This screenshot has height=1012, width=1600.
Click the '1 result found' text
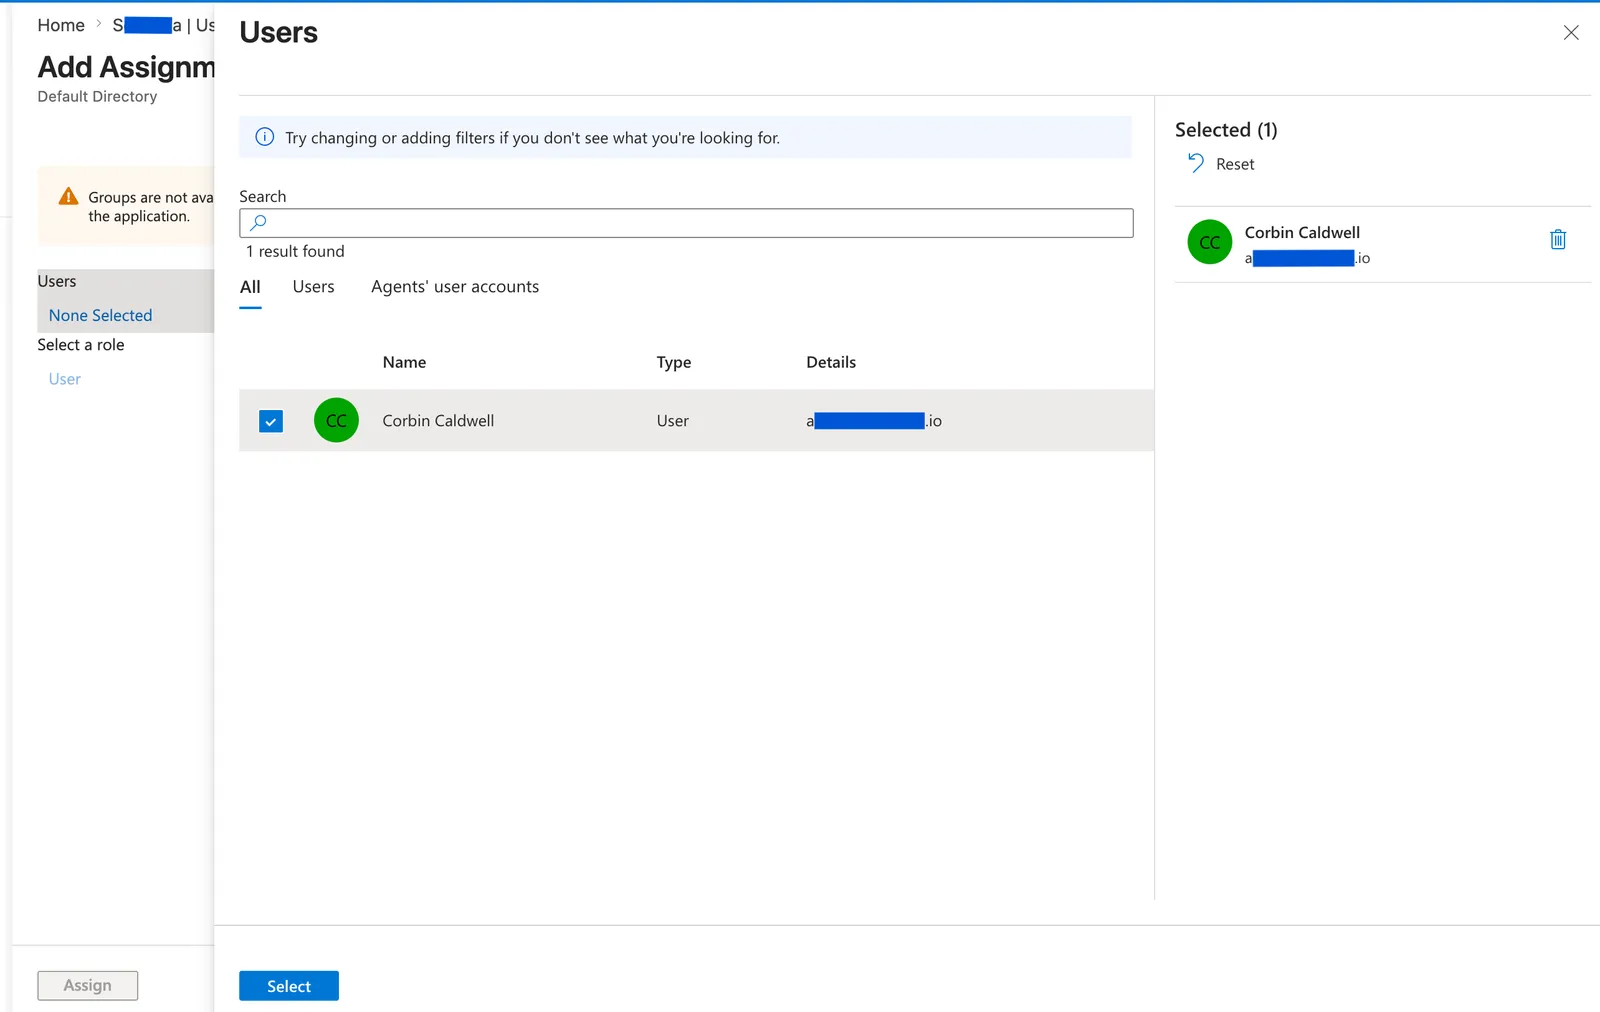[x=295, y=251]
